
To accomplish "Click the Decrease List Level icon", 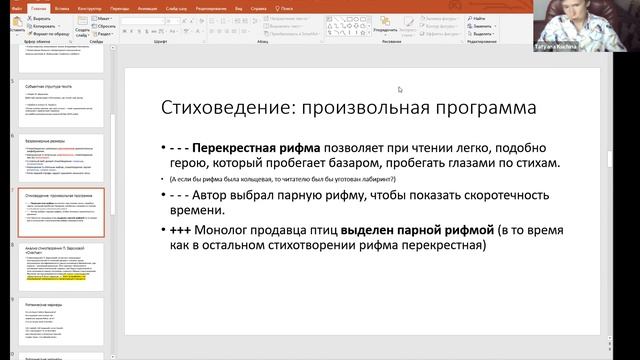I will point(238,21).
